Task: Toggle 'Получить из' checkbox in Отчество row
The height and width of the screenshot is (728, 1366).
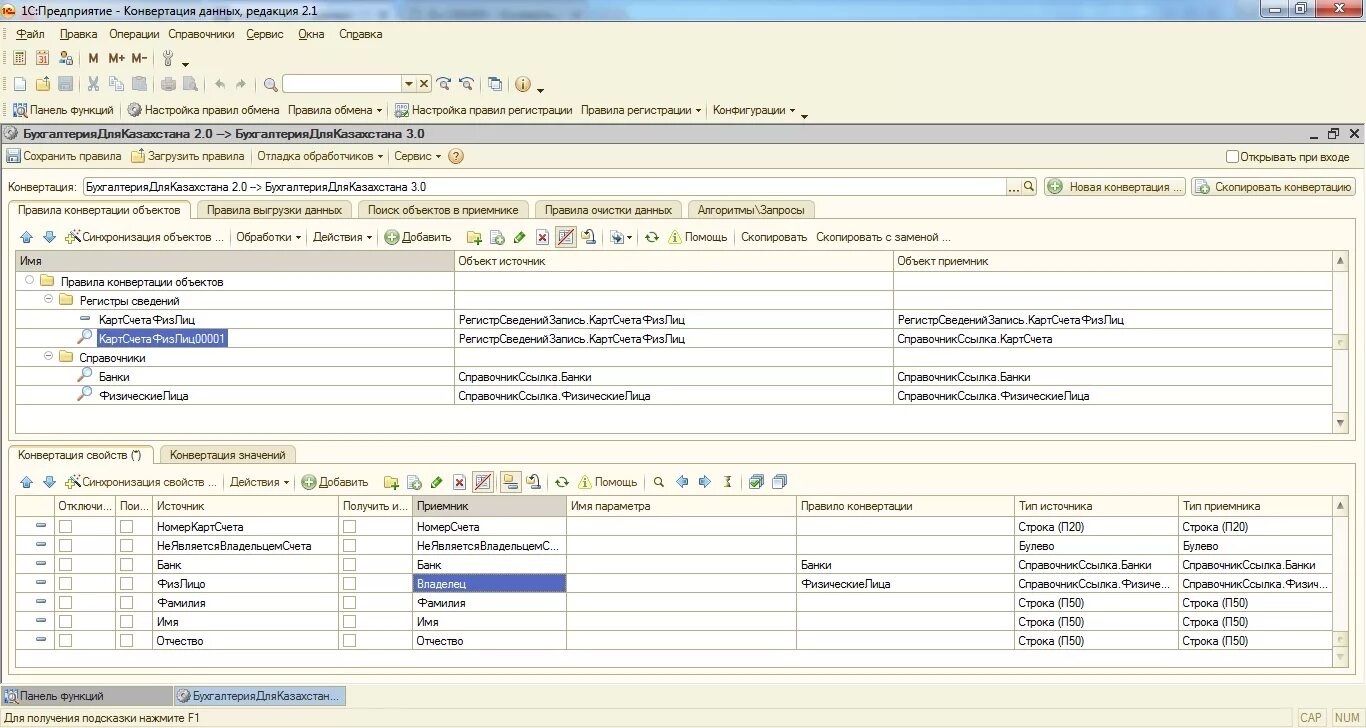Action: click(349, 641)
